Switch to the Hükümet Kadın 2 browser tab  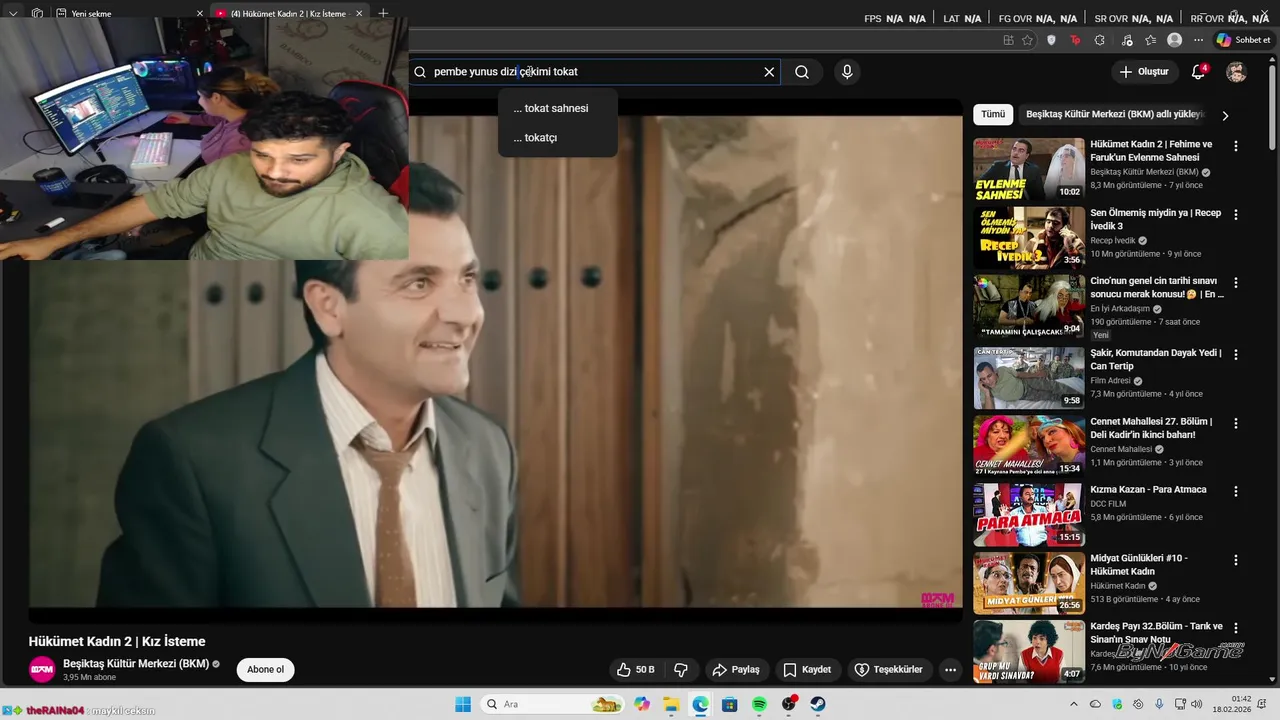[288, 14]
